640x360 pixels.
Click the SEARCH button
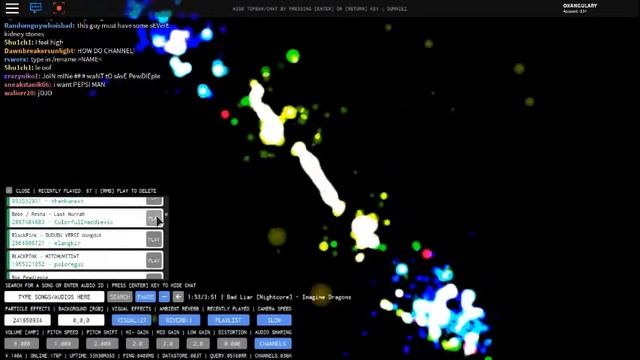[120, 297]
